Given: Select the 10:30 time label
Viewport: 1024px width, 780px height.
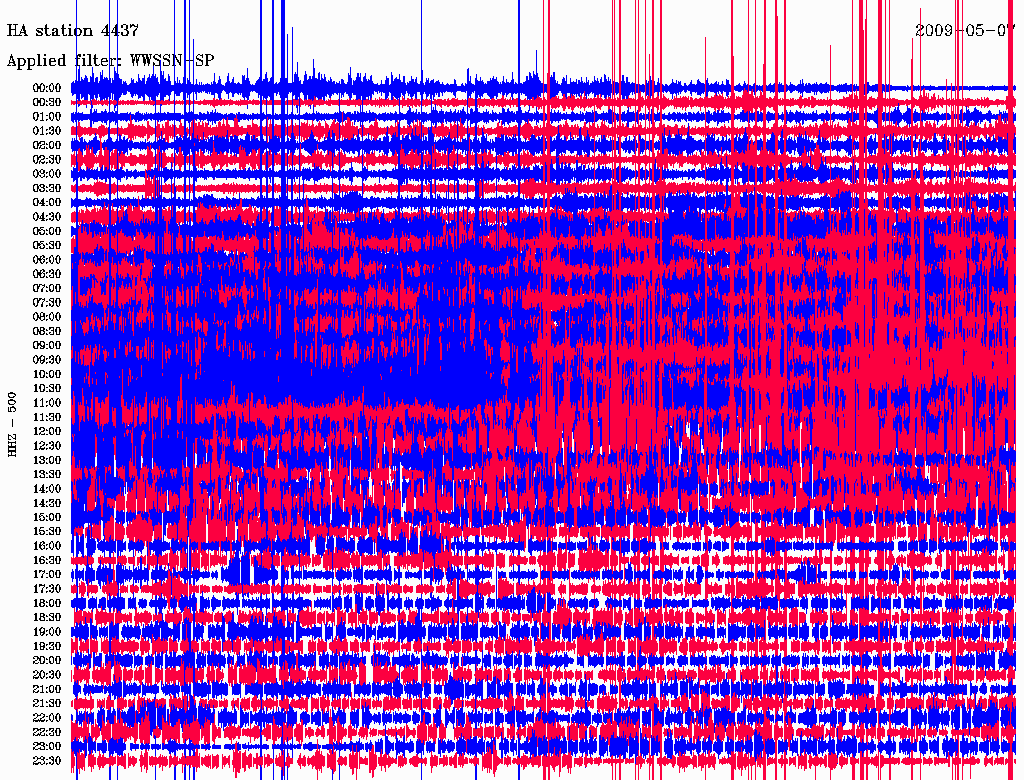Looking at the screenshot, I should click(47, 388).
